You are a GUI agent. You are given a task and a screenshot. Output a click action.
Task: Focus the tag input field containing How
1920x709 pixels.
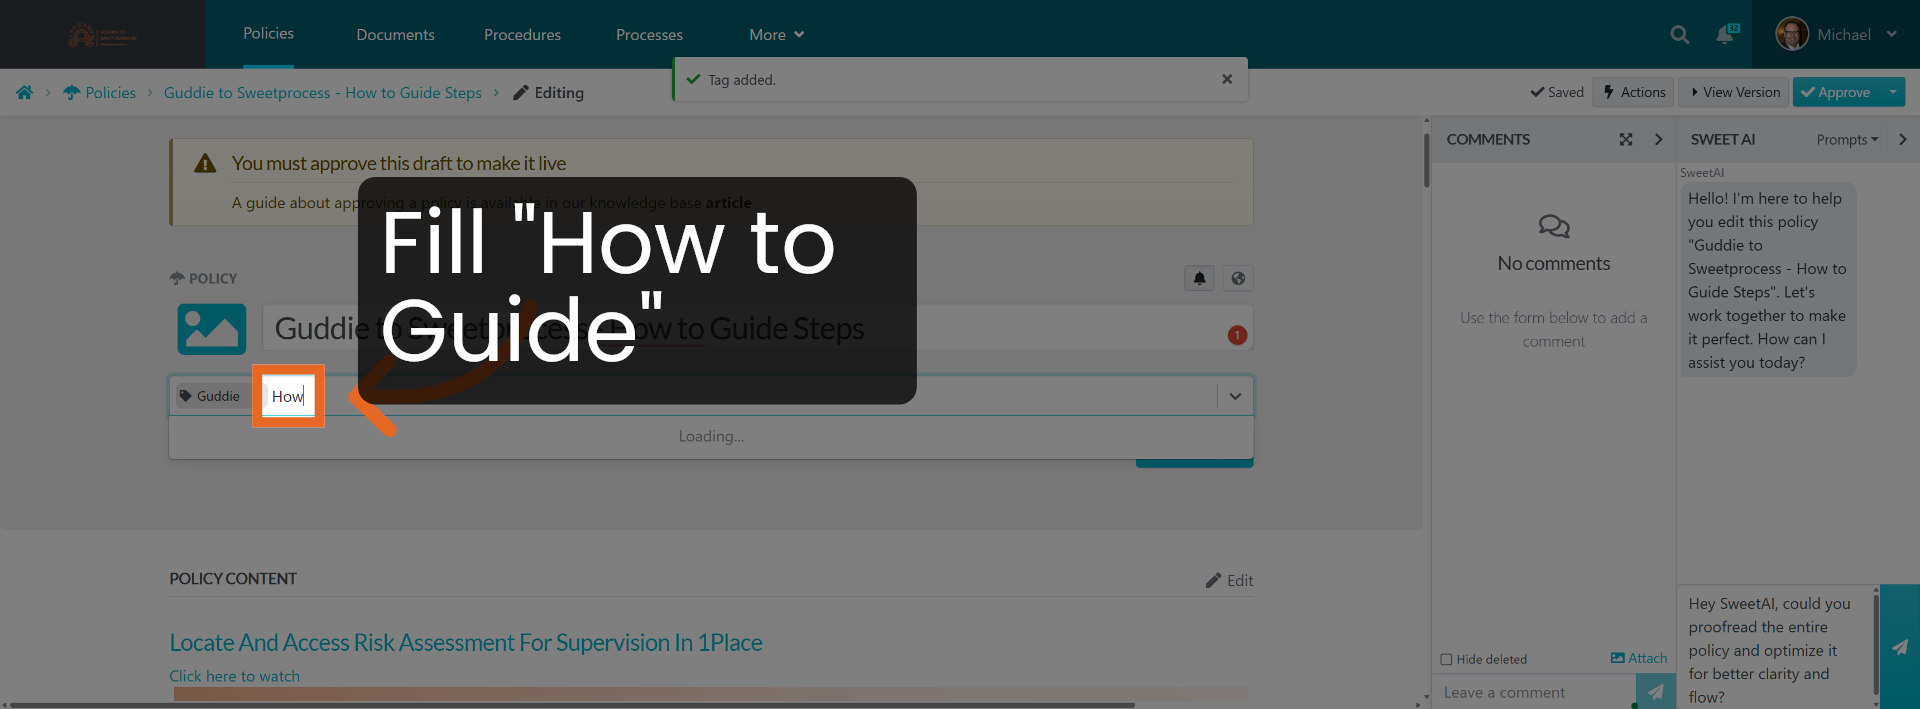[x=288, y=396]
